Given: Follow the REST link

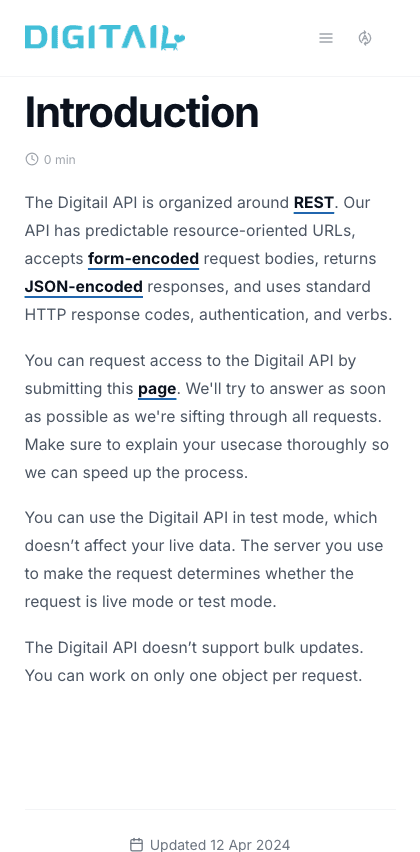Looking at the screenshot, I should click(314, 203).
